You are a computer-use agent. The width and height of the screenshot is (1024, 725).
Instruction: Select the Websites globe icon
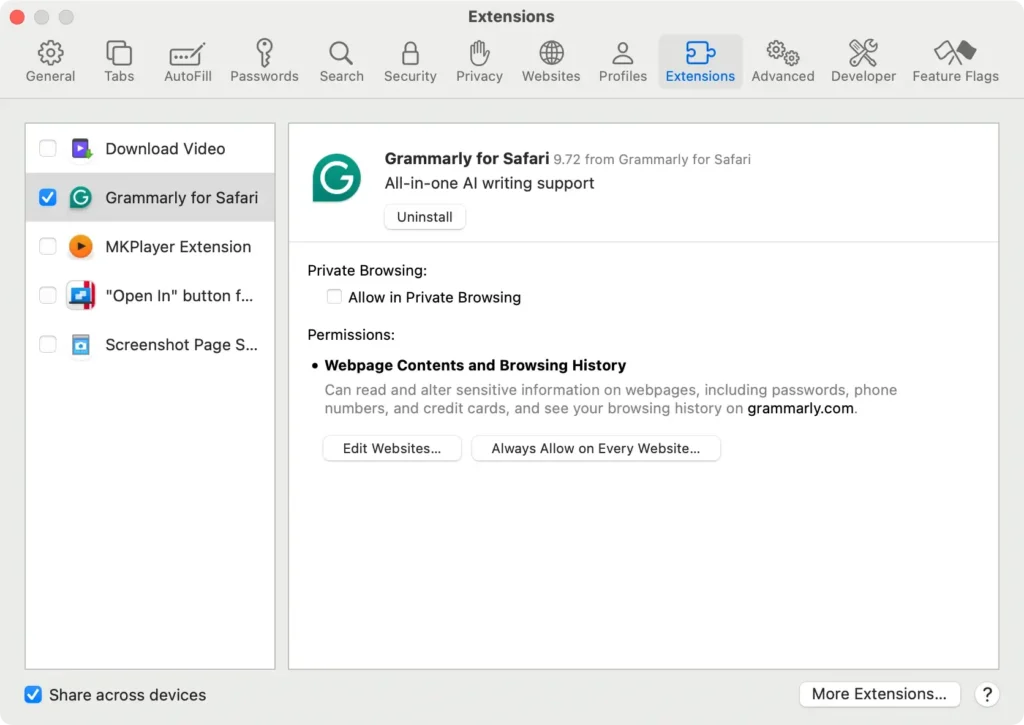(x=551, y=59)
